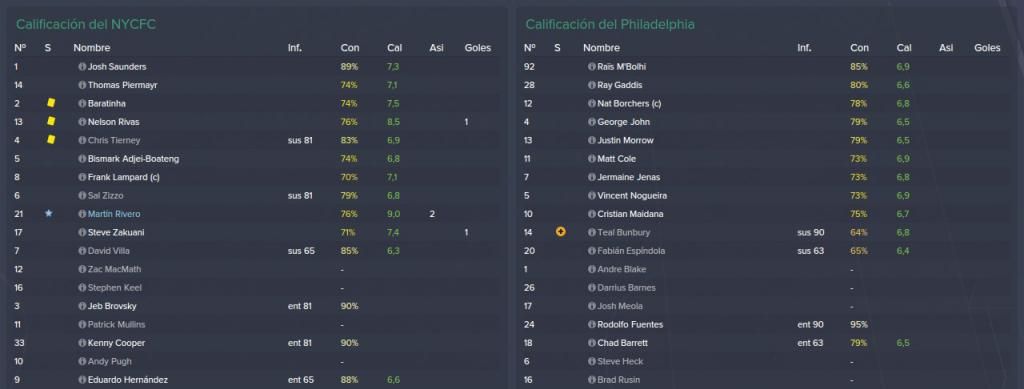Click Nelson Rivas yellow card icon
1024x389 pixels.
point(51,121)
